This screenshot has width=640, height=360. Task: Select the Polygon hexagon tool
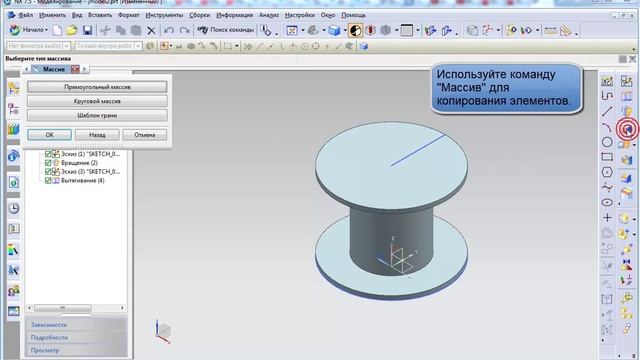pos(607,172)
